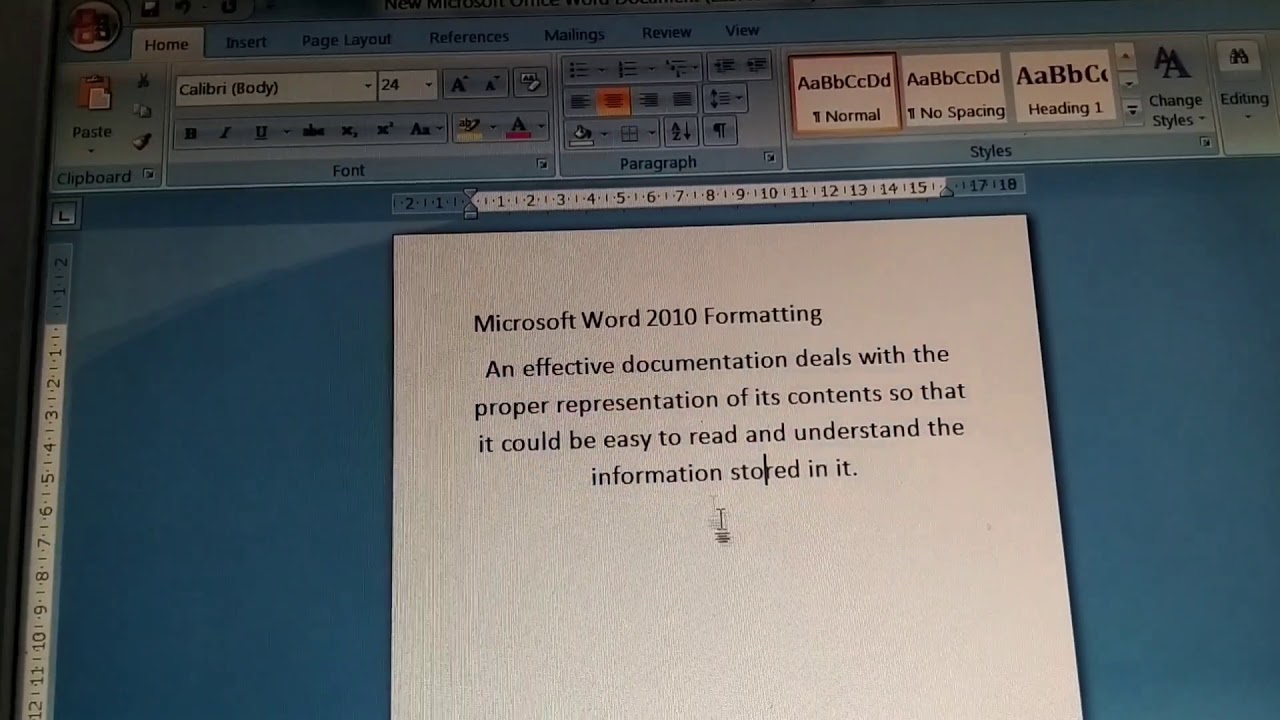Open font color dropdown arrow
The image size is (1280, 720).
coord(541,126)
